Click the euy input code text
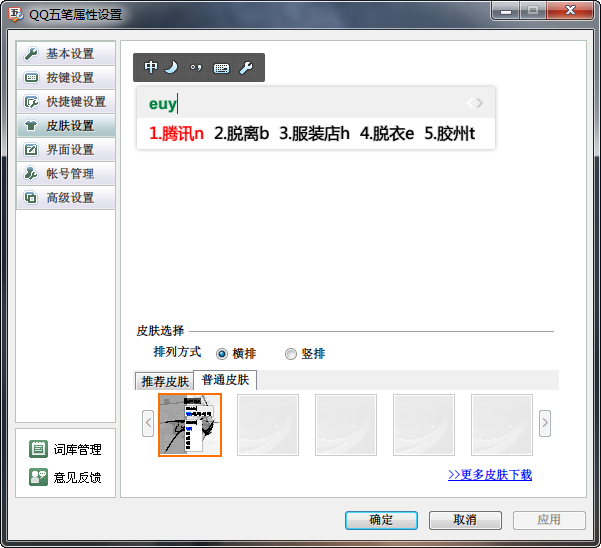This screenshot has width=601, height=548. pos(163,104)
